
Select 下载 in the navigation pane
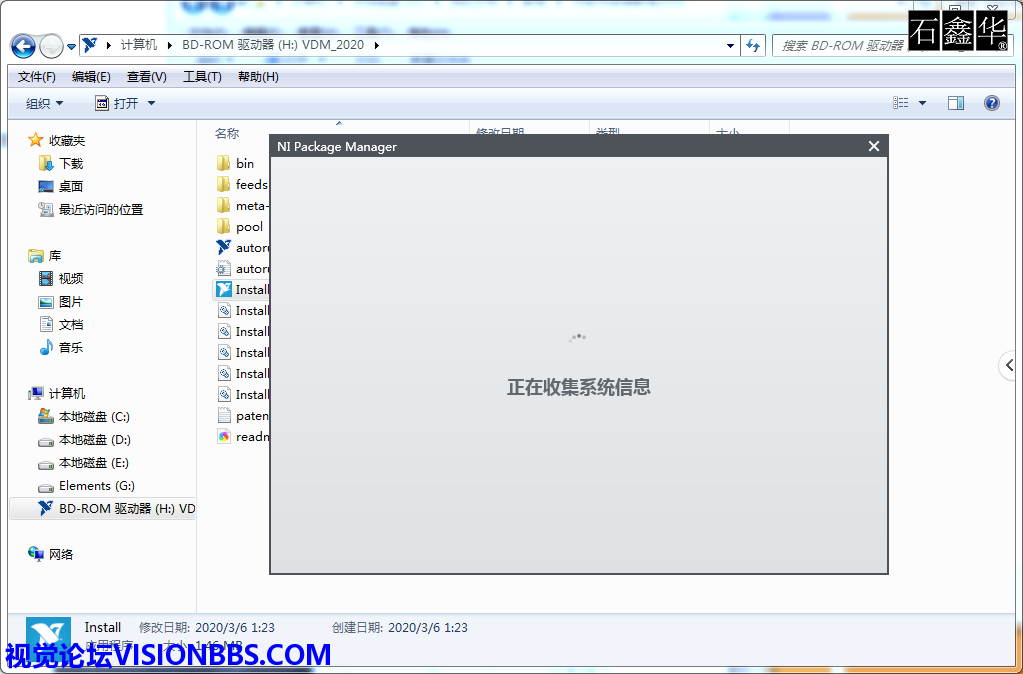[x=61, y=163]
